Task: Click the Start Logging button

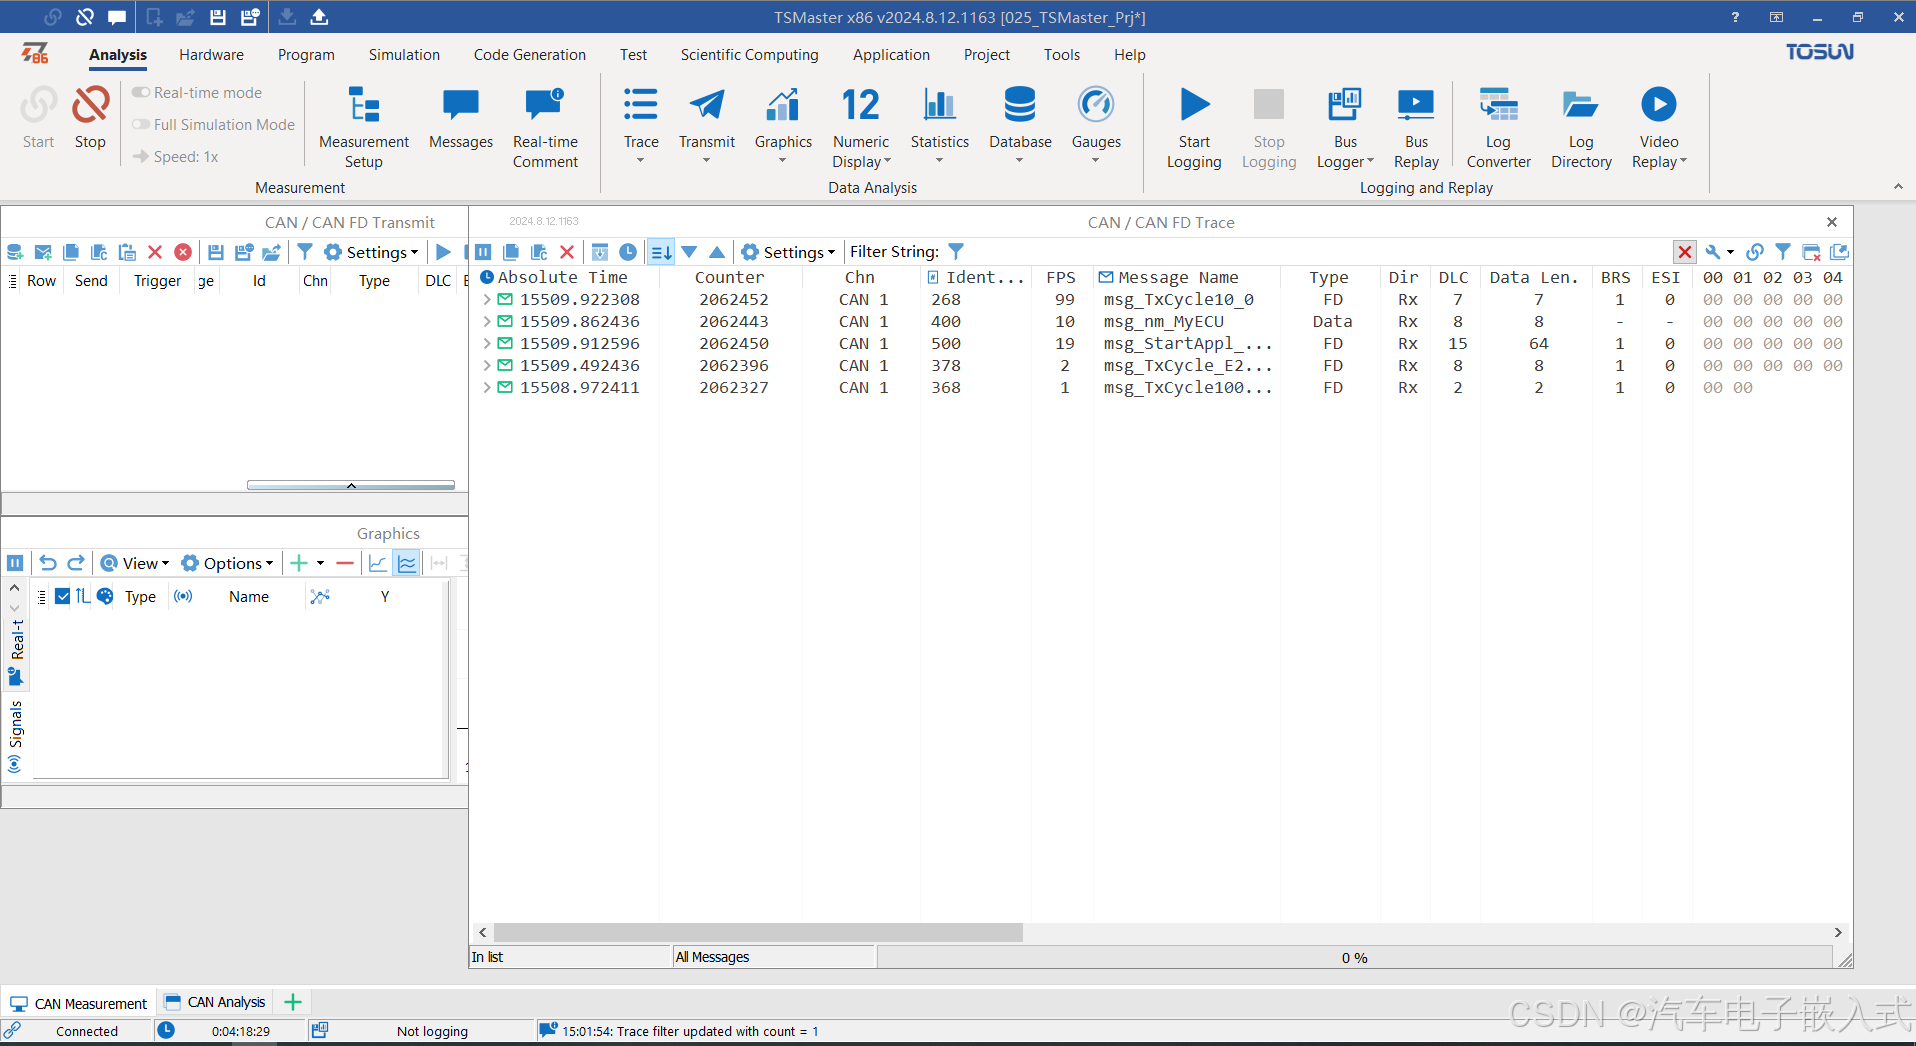Action: [1194, 127]
